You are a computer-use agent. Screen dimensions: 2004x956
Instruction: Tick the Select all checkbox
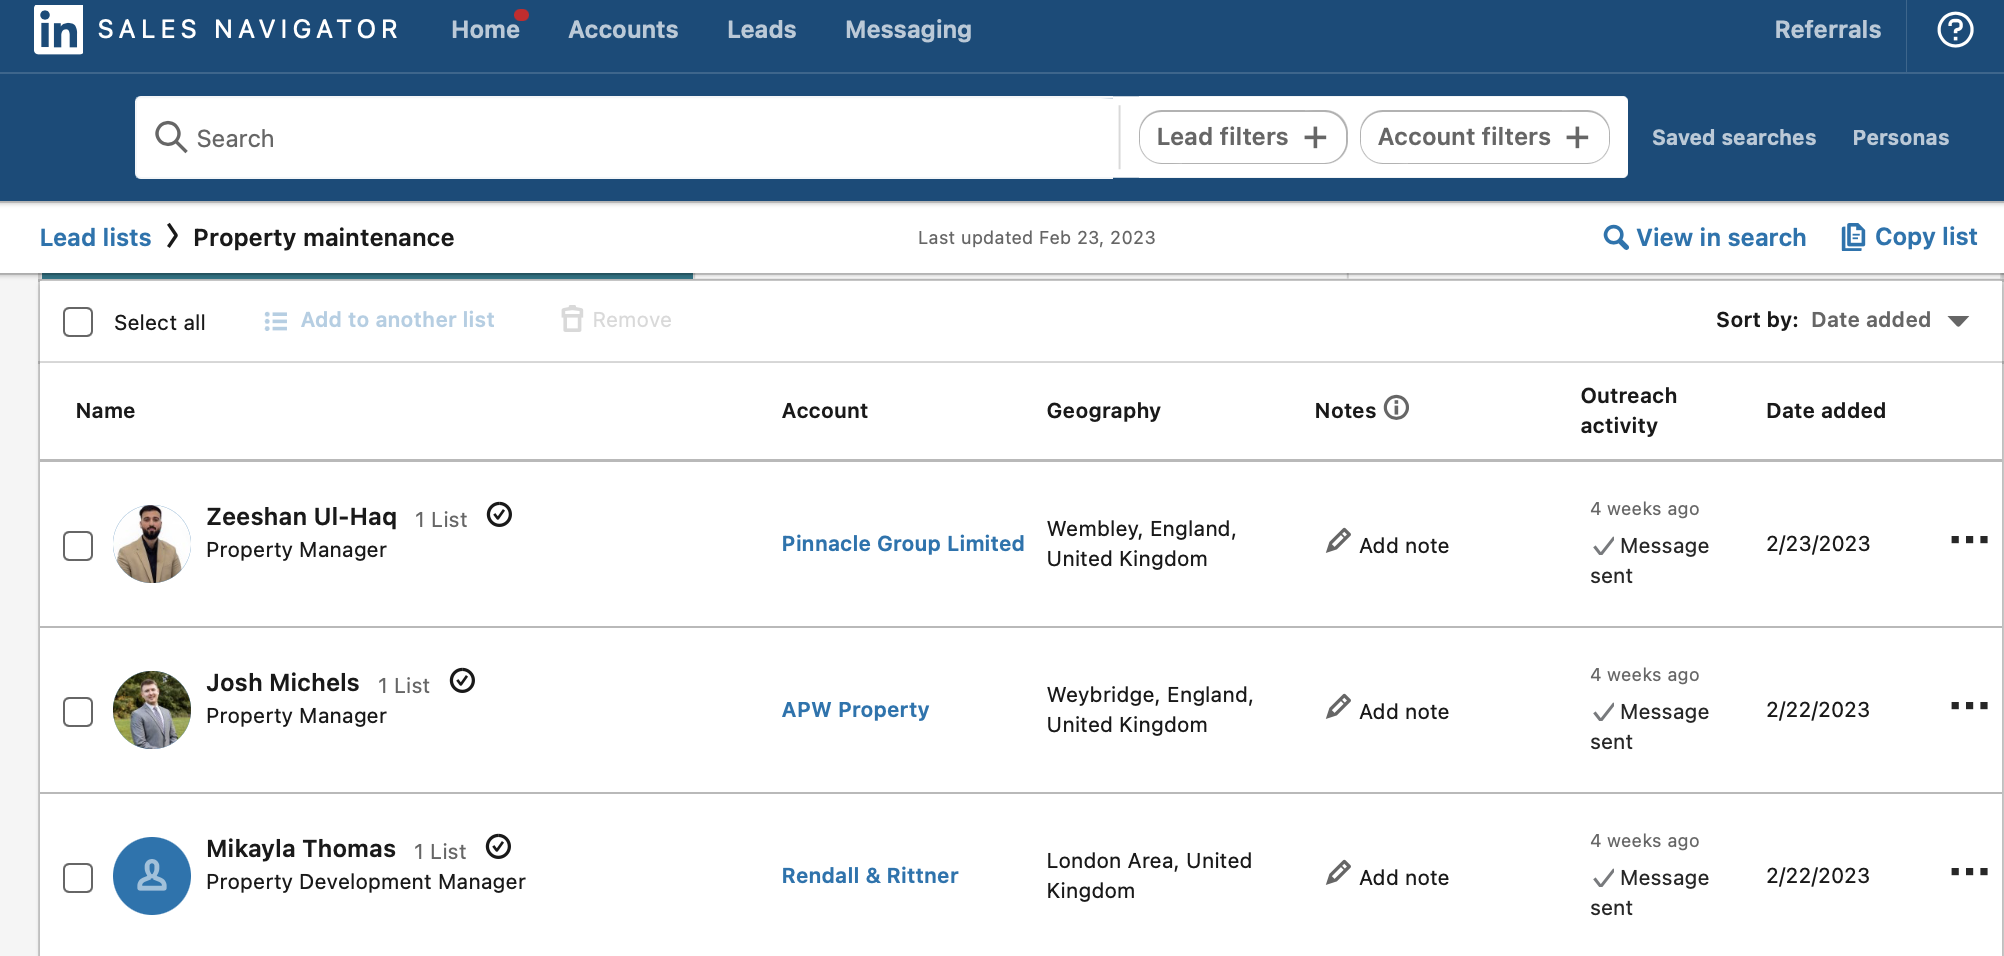[x=78, y=322]
